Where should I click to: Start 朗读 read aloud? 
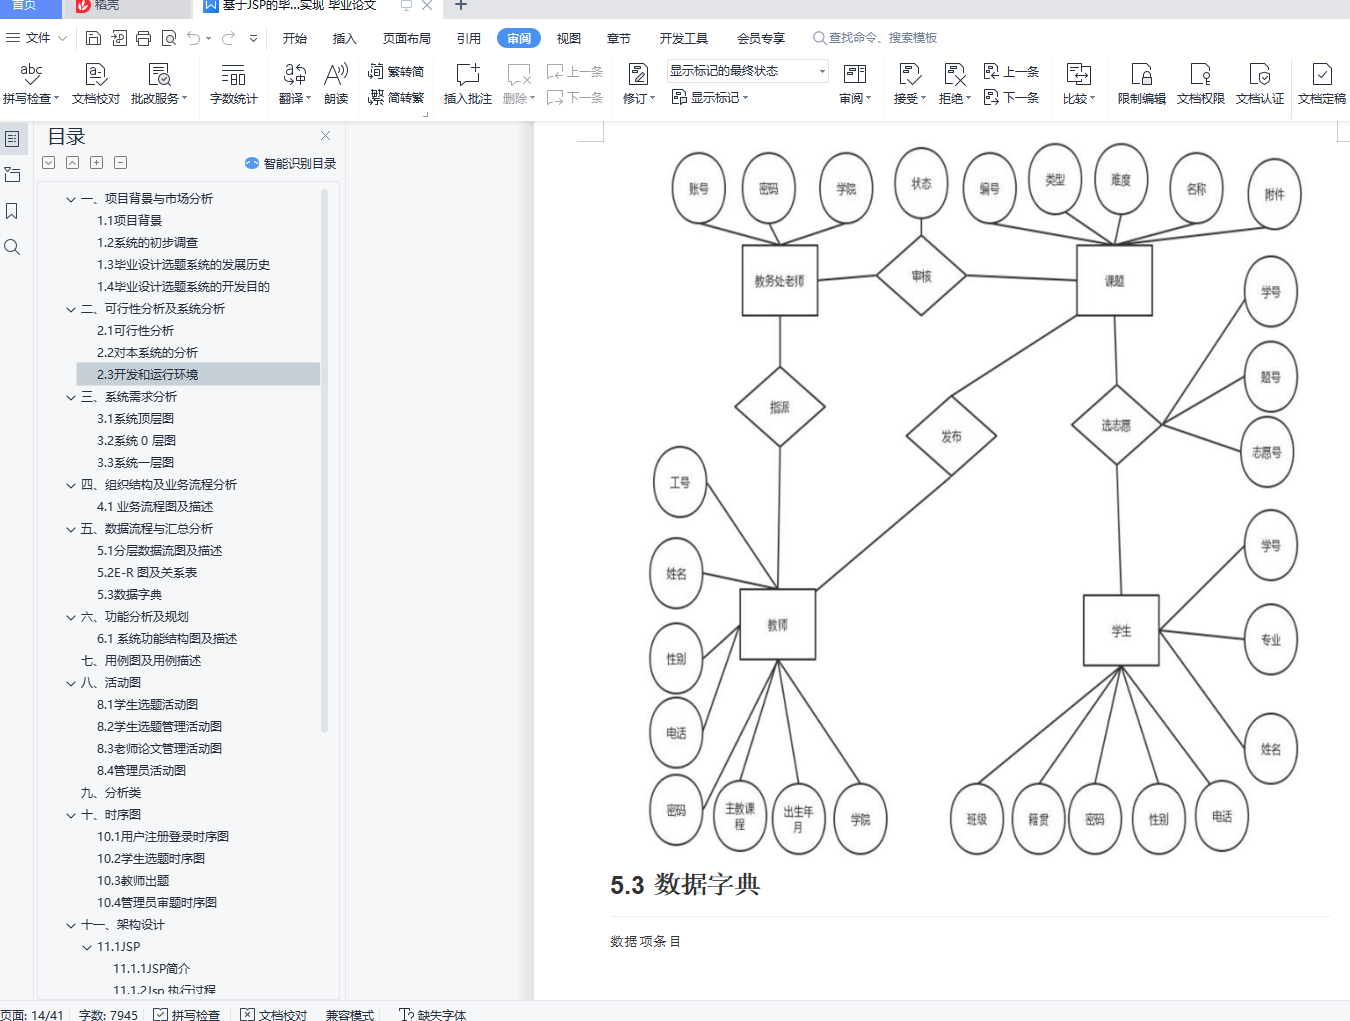point(336,84)
